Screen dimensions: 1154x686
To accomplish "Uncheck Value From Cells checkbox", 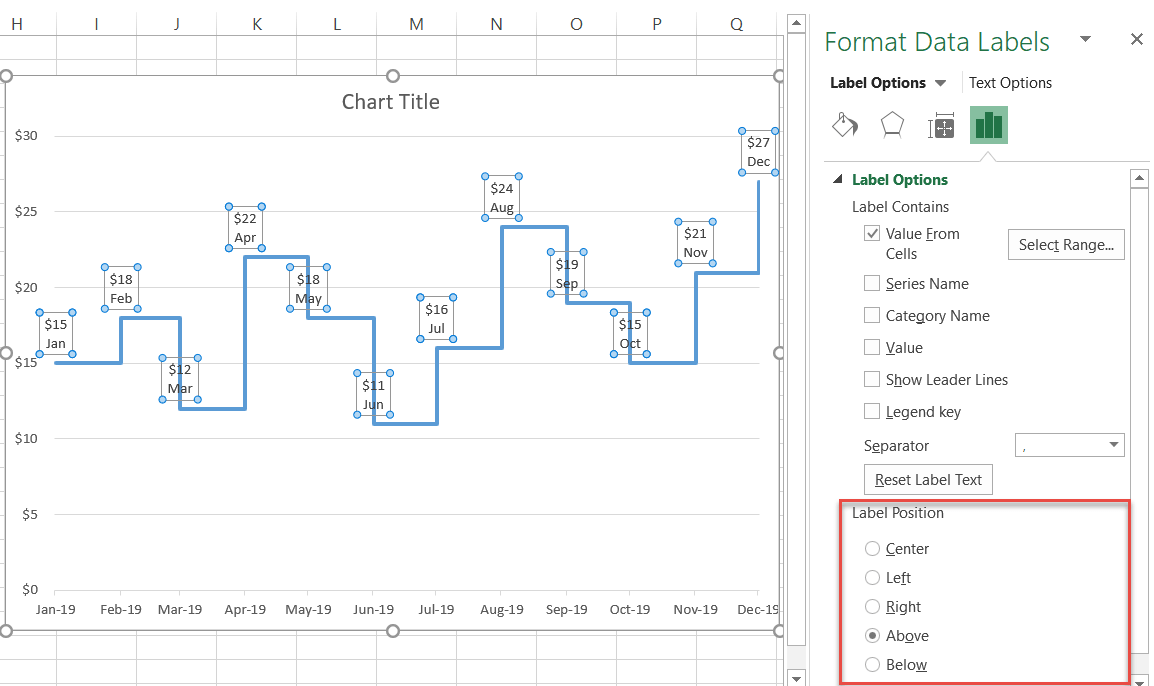I will 871,233.
